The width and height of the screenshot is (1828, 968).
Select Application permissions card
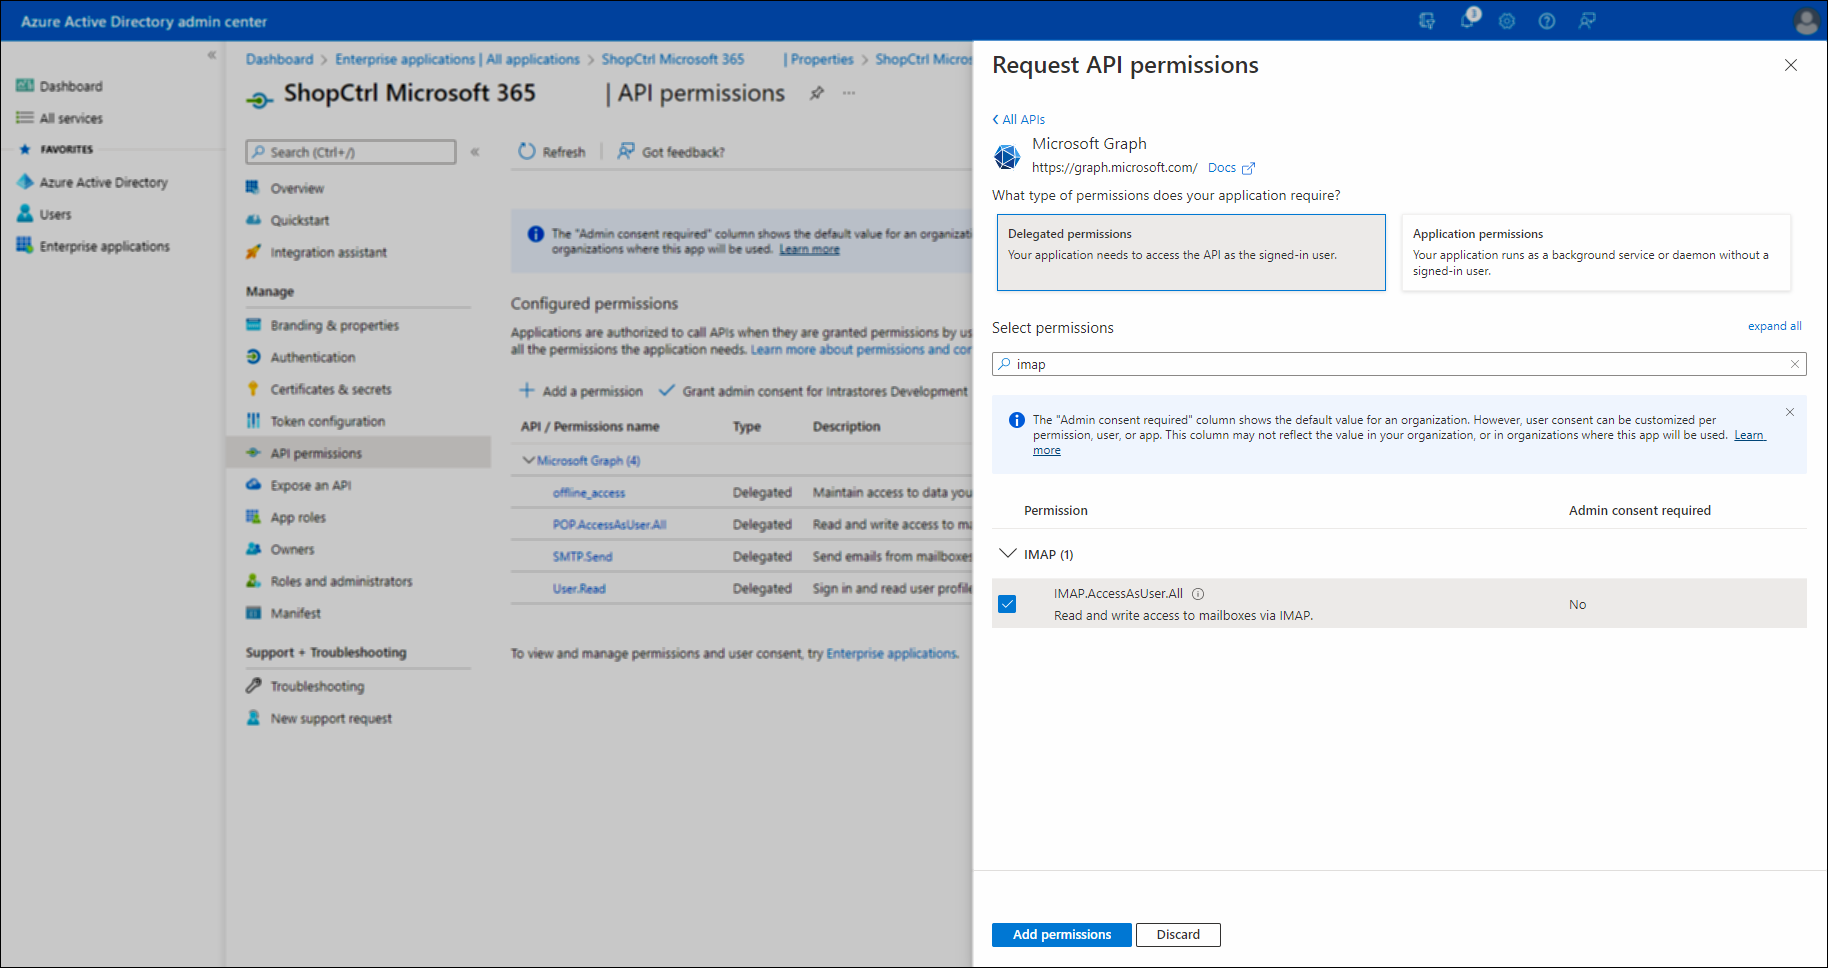tap(1596, 252)
